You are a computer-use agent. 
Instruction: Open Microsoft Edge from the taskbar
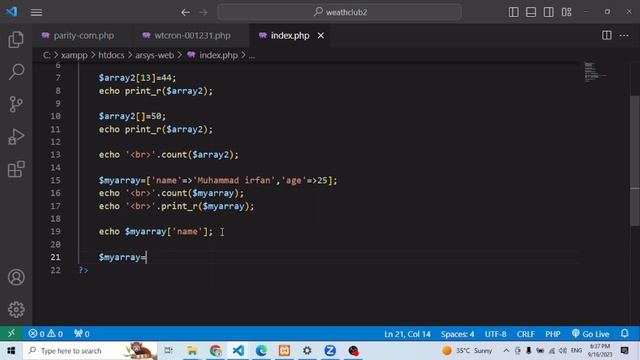(261, 351)
